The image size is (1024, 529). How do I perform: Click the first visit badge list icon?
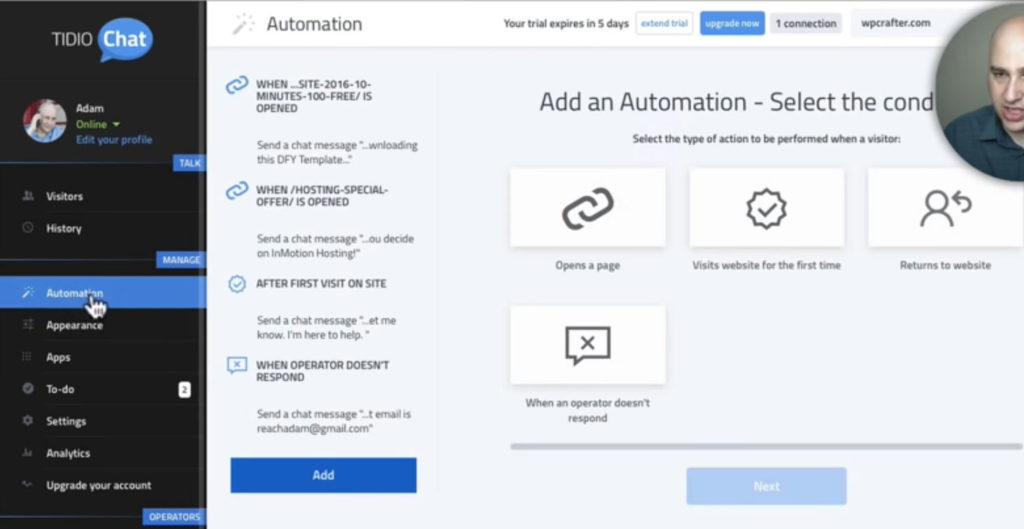(x=237, y=283)
